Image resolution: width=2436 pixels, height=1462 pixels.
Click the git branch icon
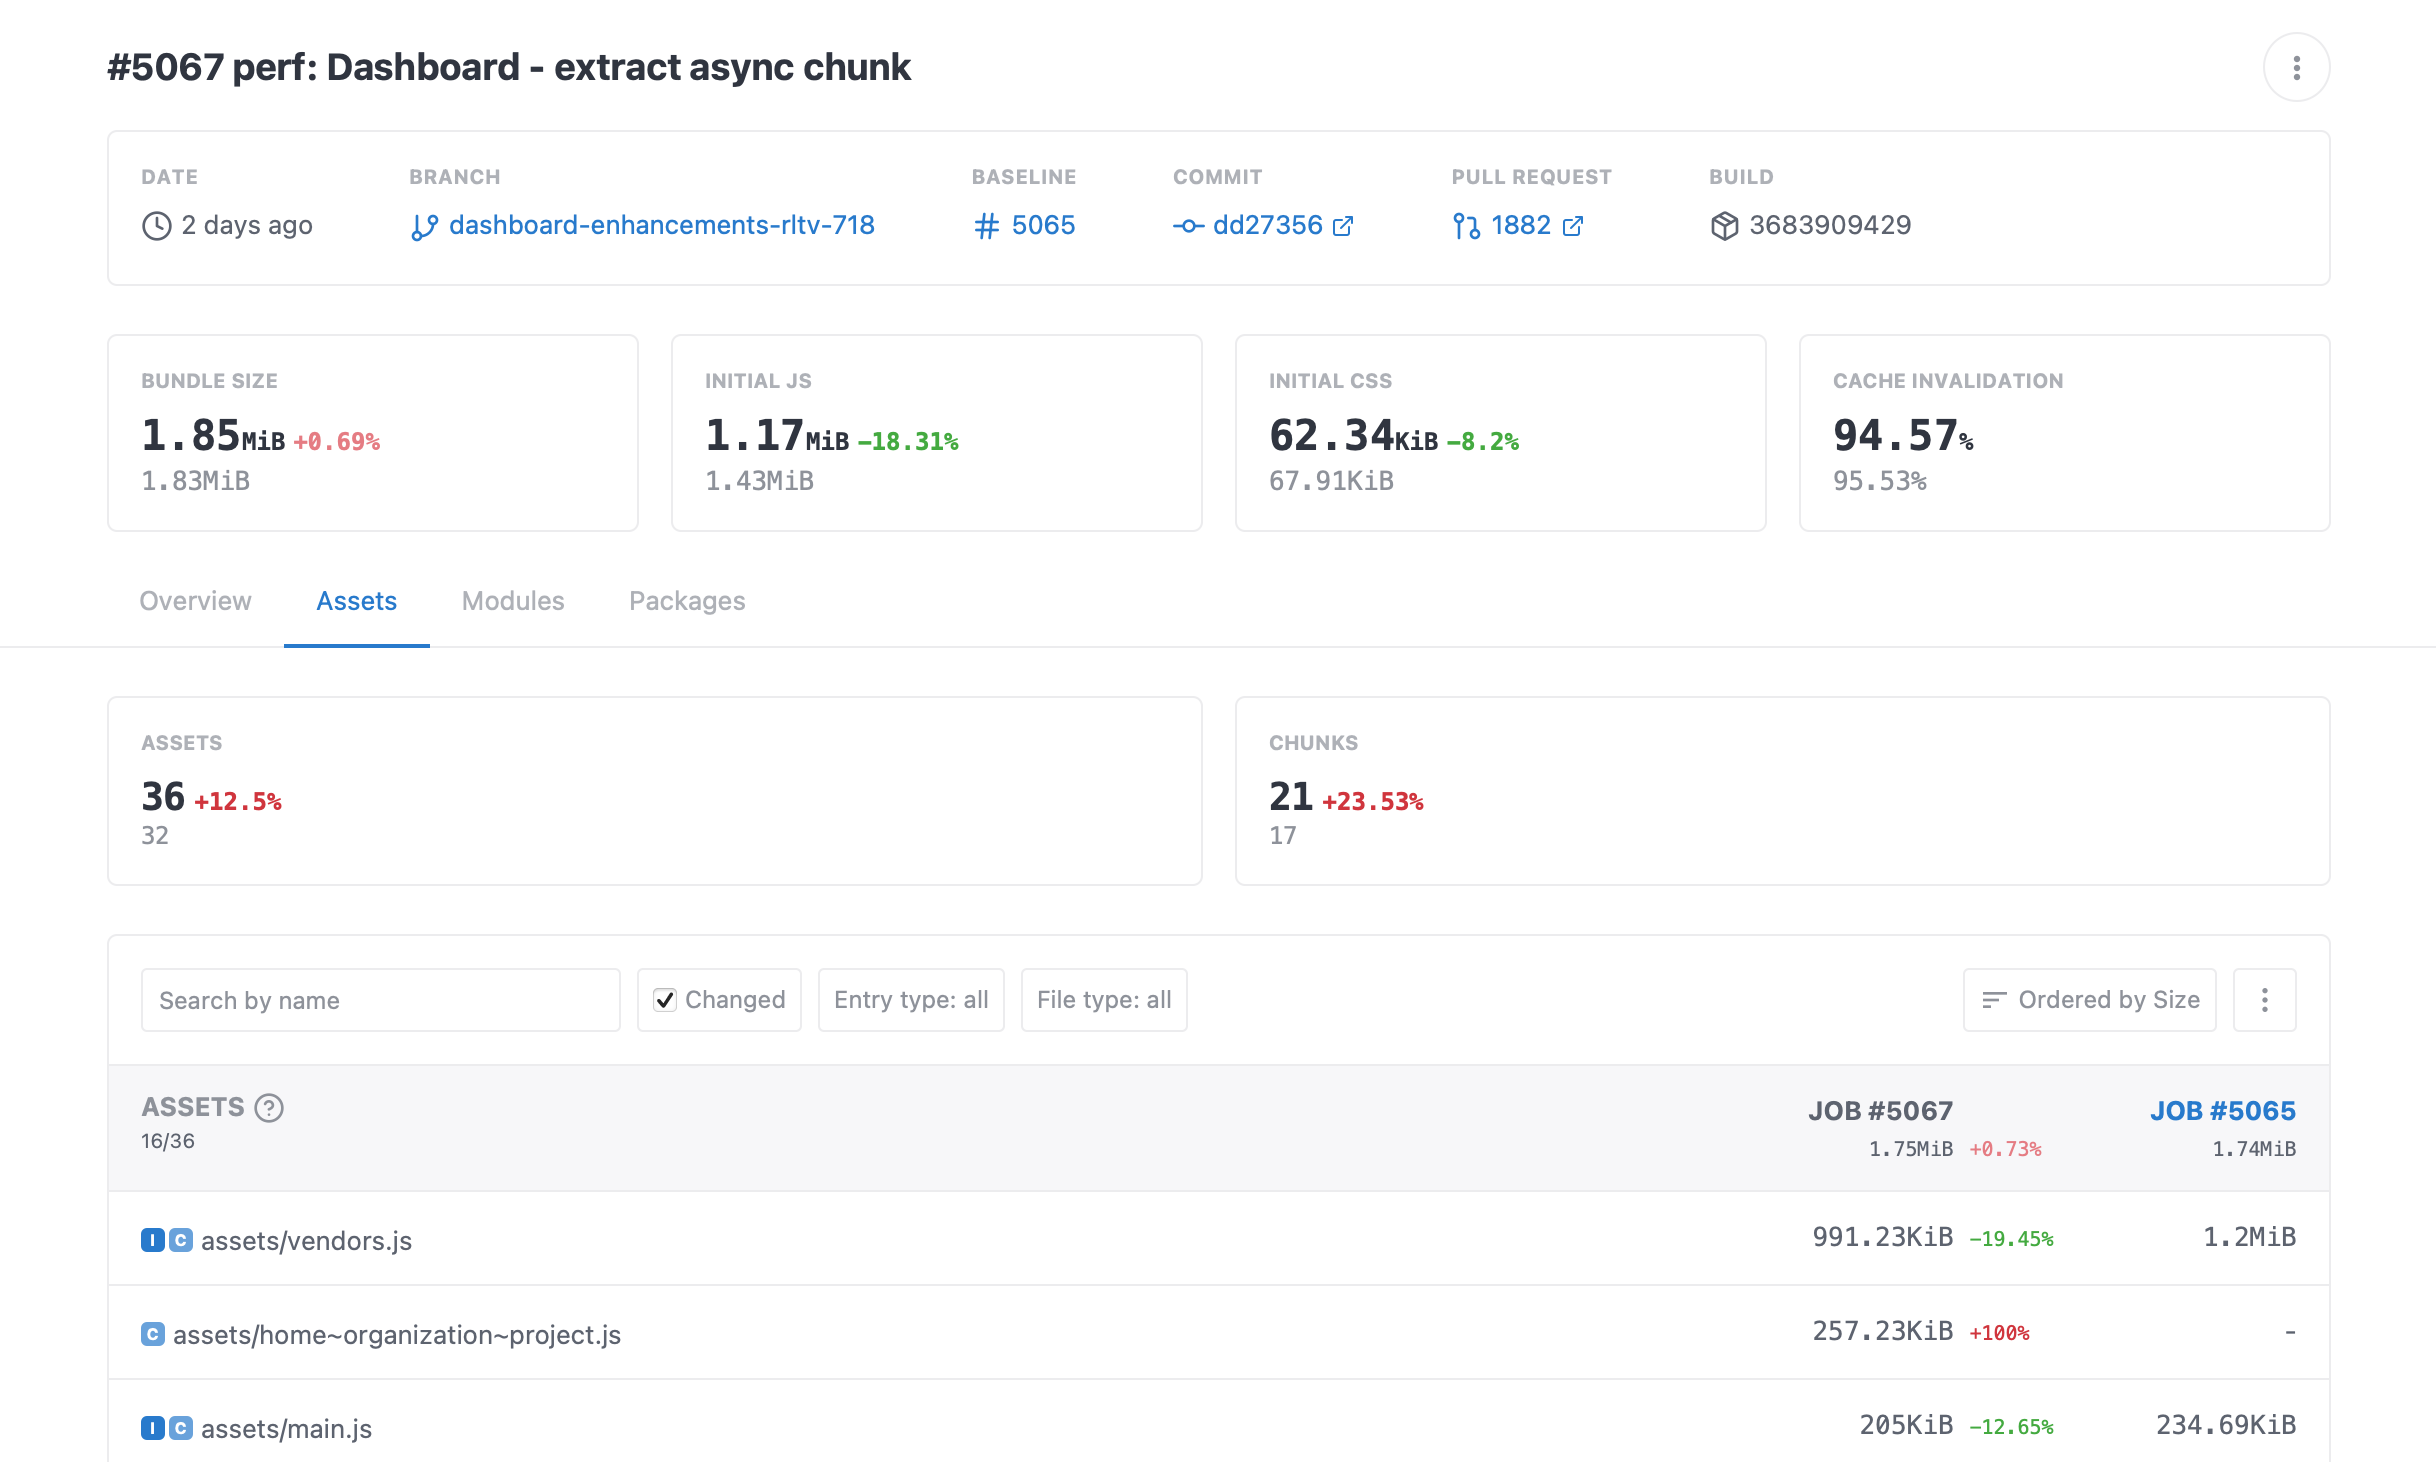pyautogui.click(x=424, y=227)
